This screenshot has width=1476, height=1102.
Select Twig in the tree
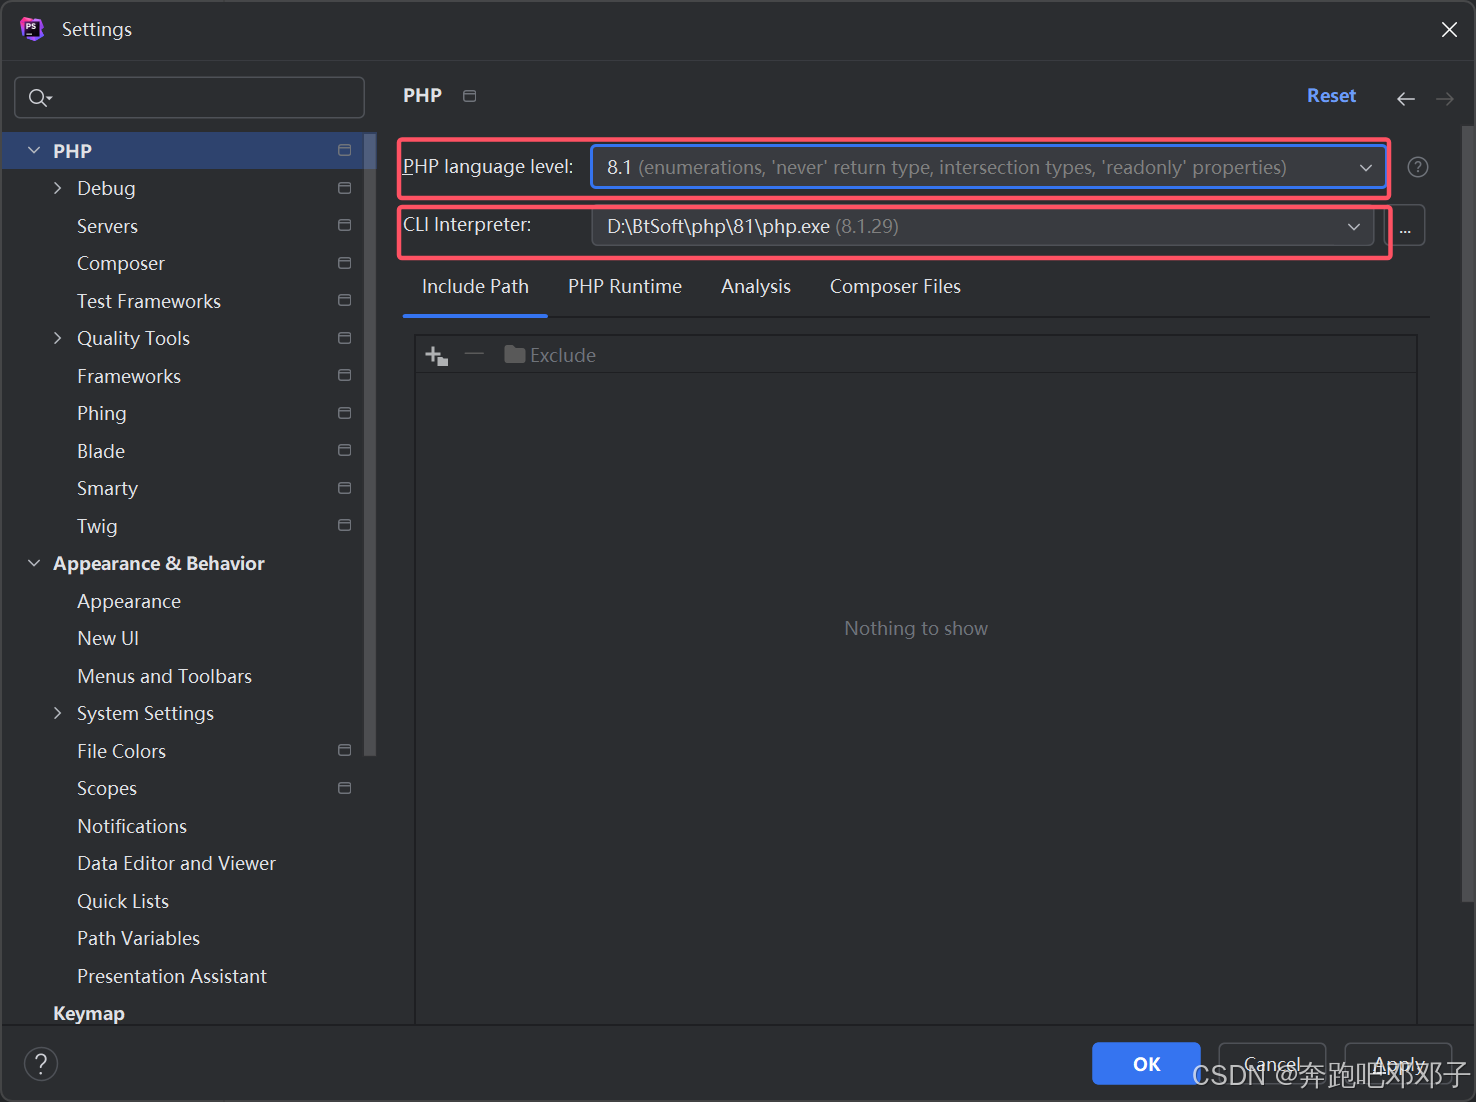click(97, 526)
